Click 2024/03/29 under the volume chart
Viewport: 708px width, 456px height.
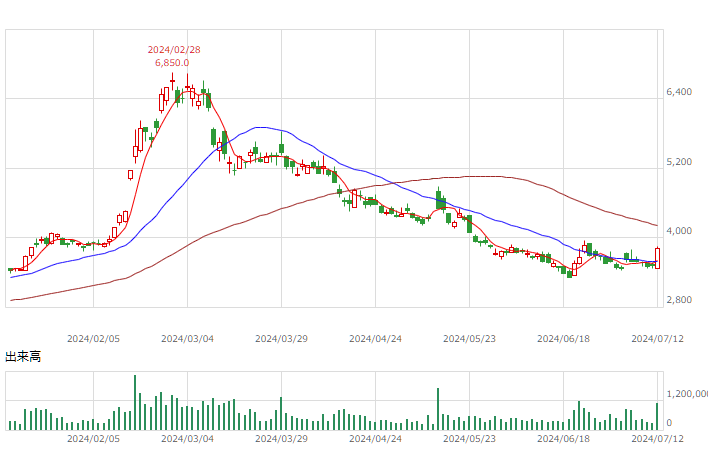tap(281, 439)
